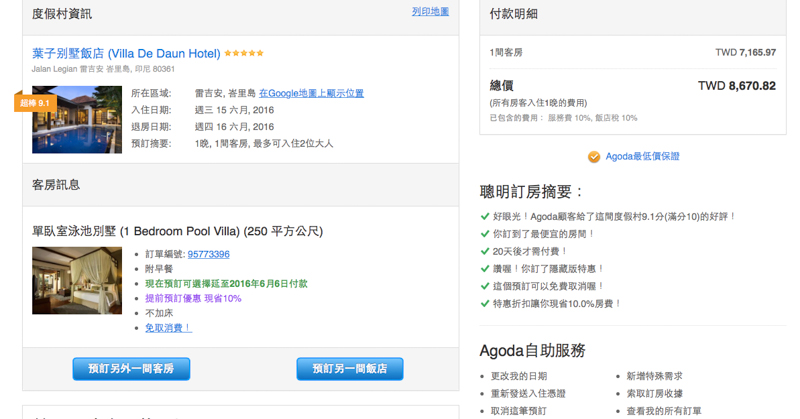The image size is (800, 419).
Task: Click the 預訂另外一間客房 button
Action: pos(131,368)
